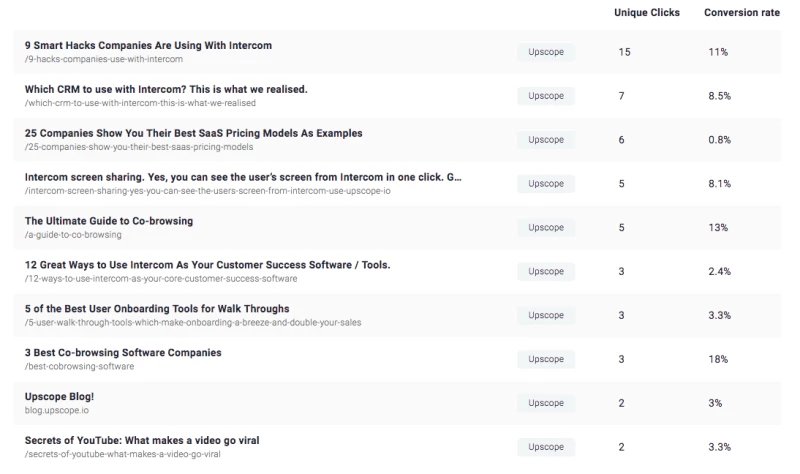Click the Upscope tag on the 3 Best Co-browsing row

pyautogui.click(x=546, y=359)
